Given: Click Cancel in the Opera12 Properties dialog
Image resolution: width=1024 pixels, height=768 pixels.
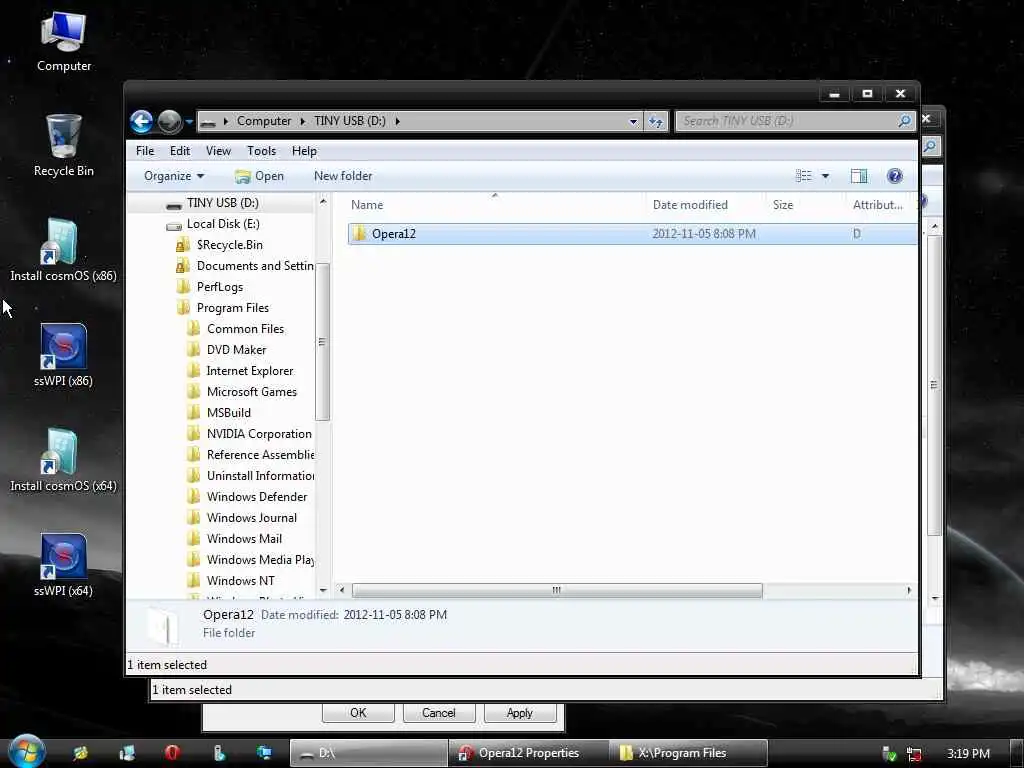Looking at the screenshot, I should [x=439, y=712].
